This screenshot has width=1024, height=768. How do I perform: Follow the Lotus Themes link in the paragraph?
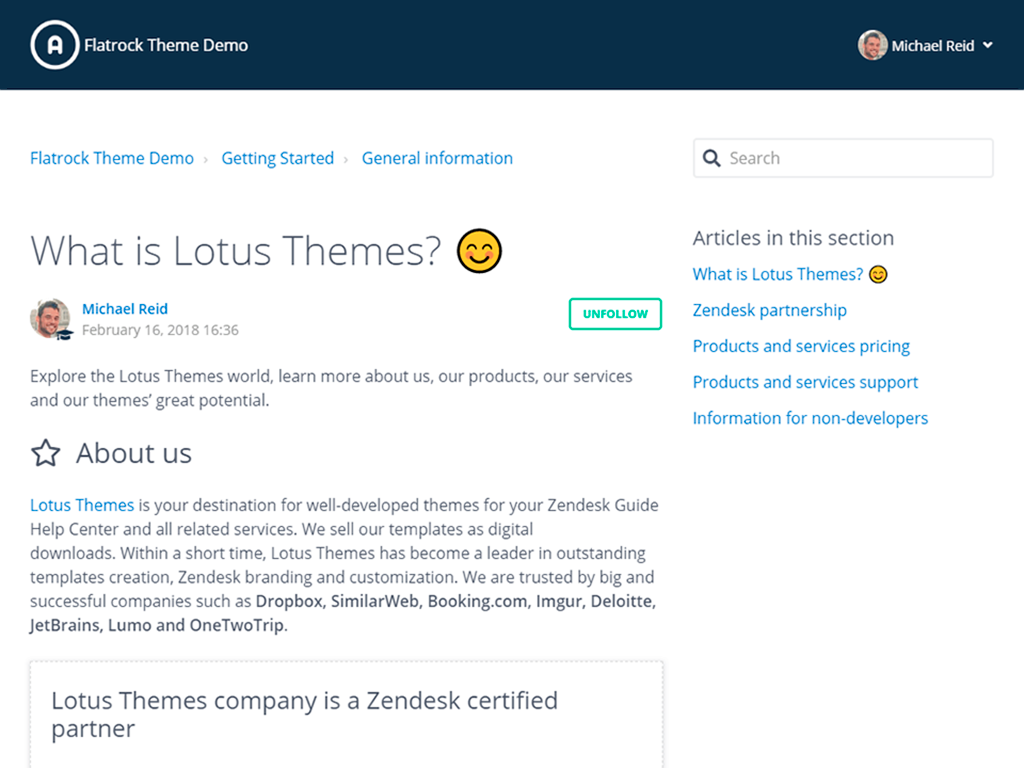tap(82, 505)
